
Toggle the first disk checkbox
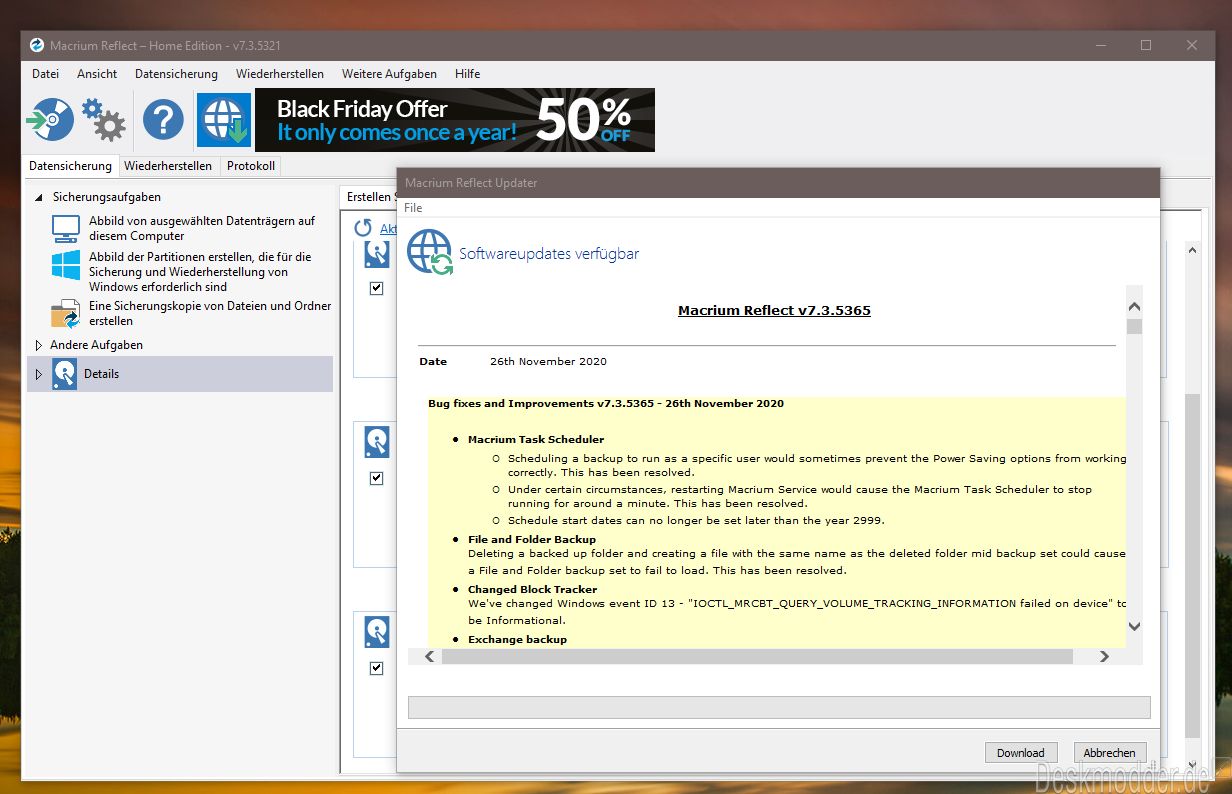pyautogui.click(x=377, y=288)
